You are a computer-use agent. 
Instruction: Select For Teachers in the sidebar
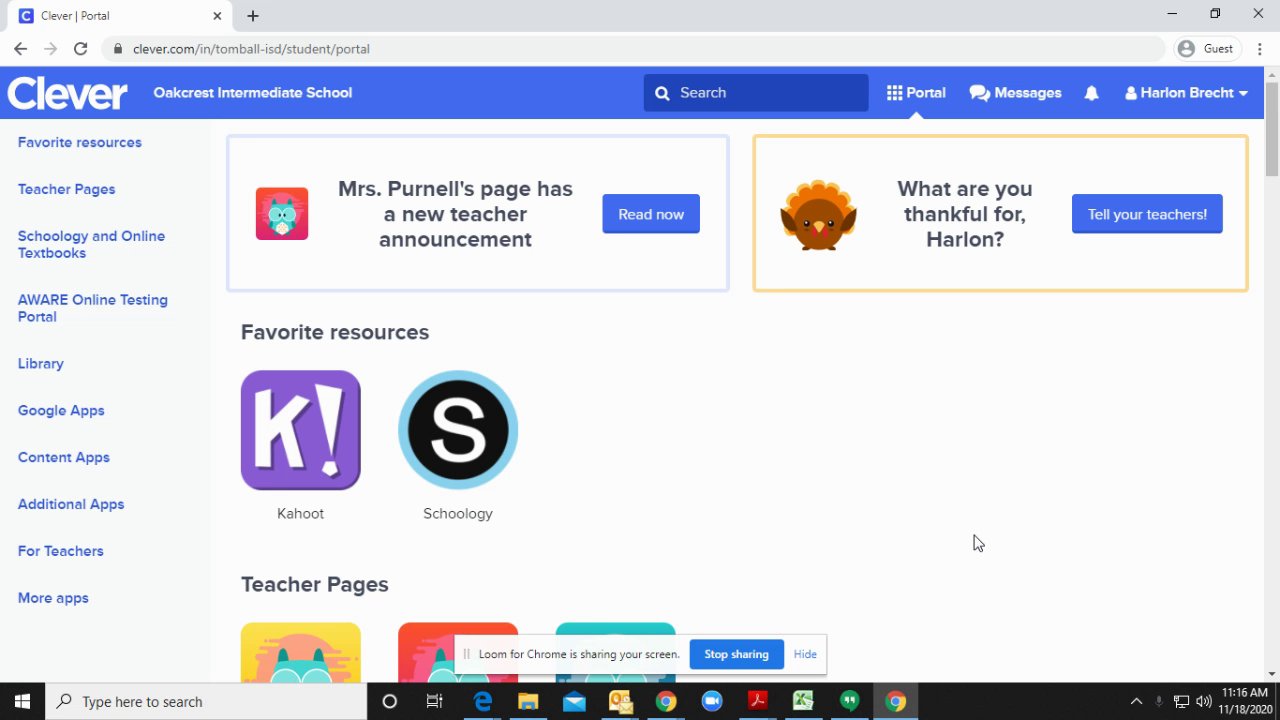click(60, 551)
